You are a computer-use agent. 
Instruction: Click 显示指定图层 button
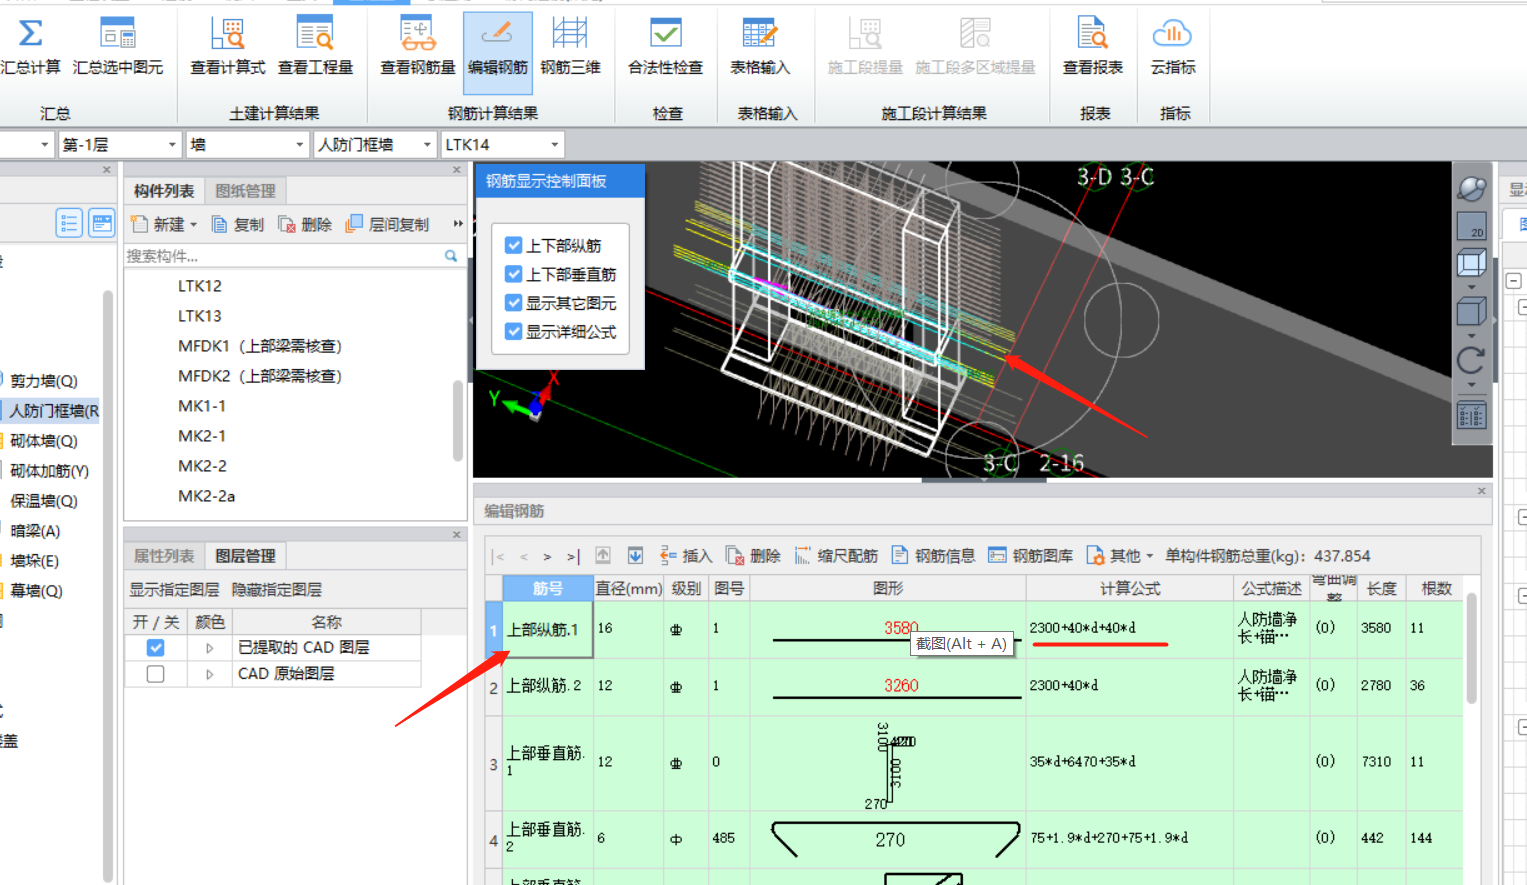(x=174, y=590)
